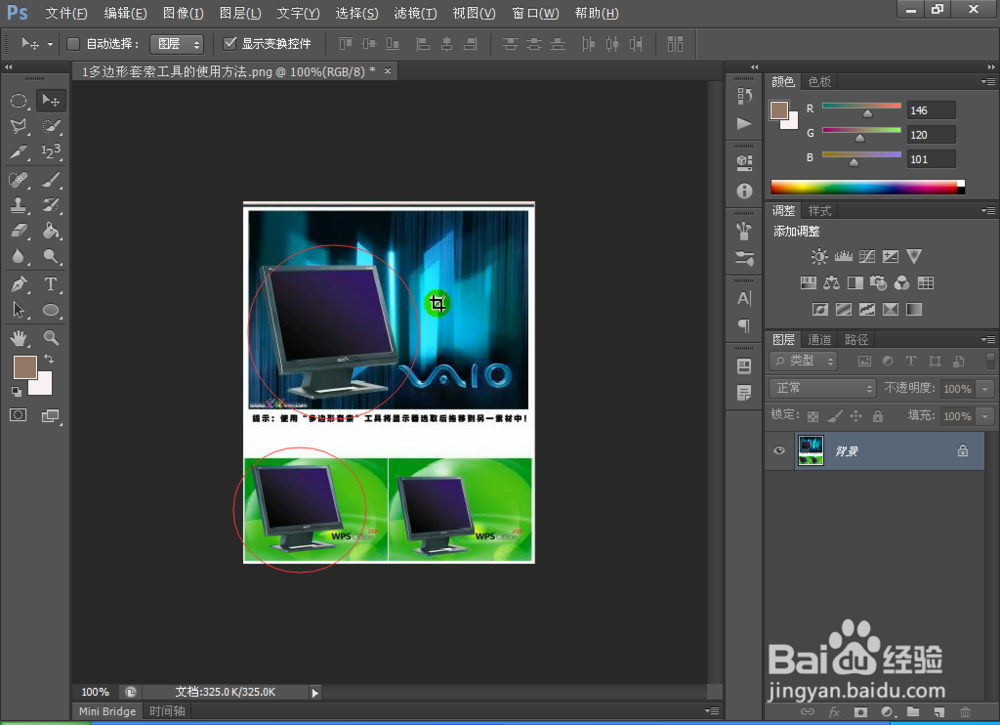Open the Info panel icon
Screen dimensions: 1000x725
pyautogui.click(x=744, y=191)
